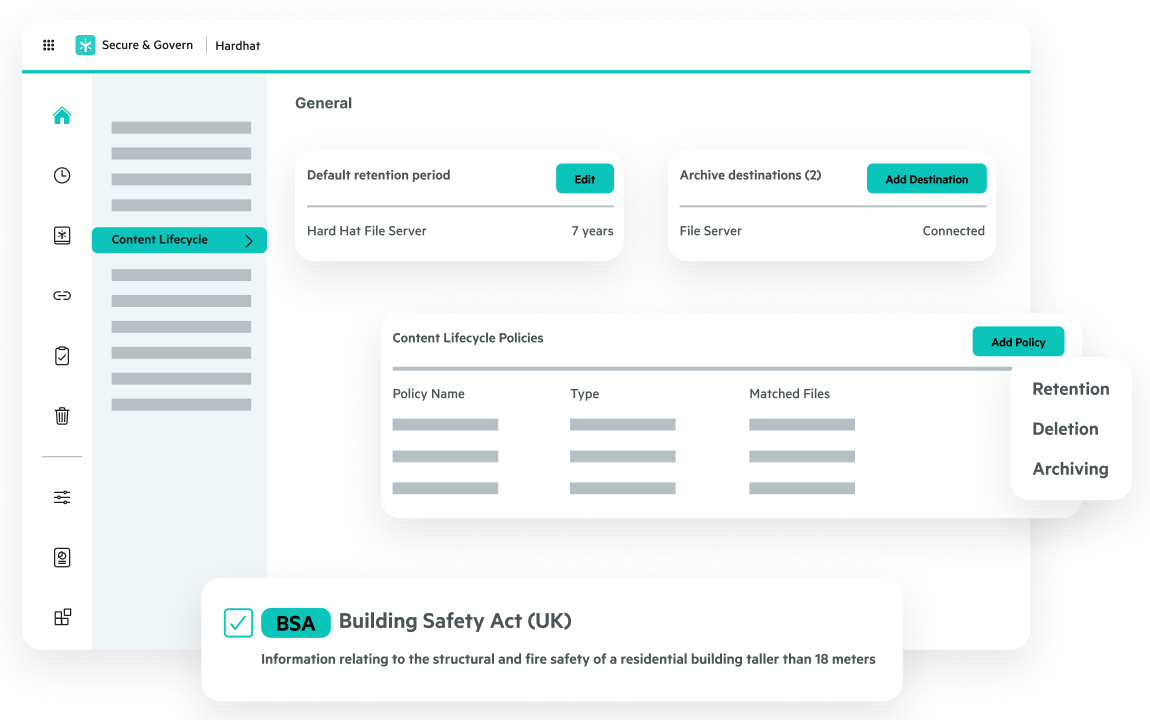1150x720 pixels.
Task: Click the BSA tag badge
Action: point(296,623)
